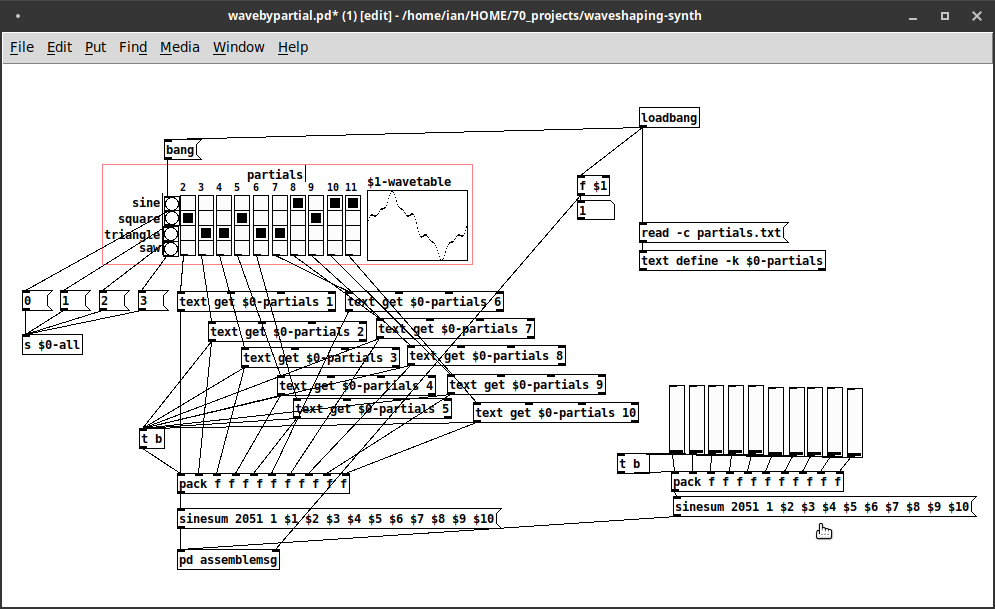Fire the saw bang circle
This screenshot has width=995, height=609.
(171, 249)
